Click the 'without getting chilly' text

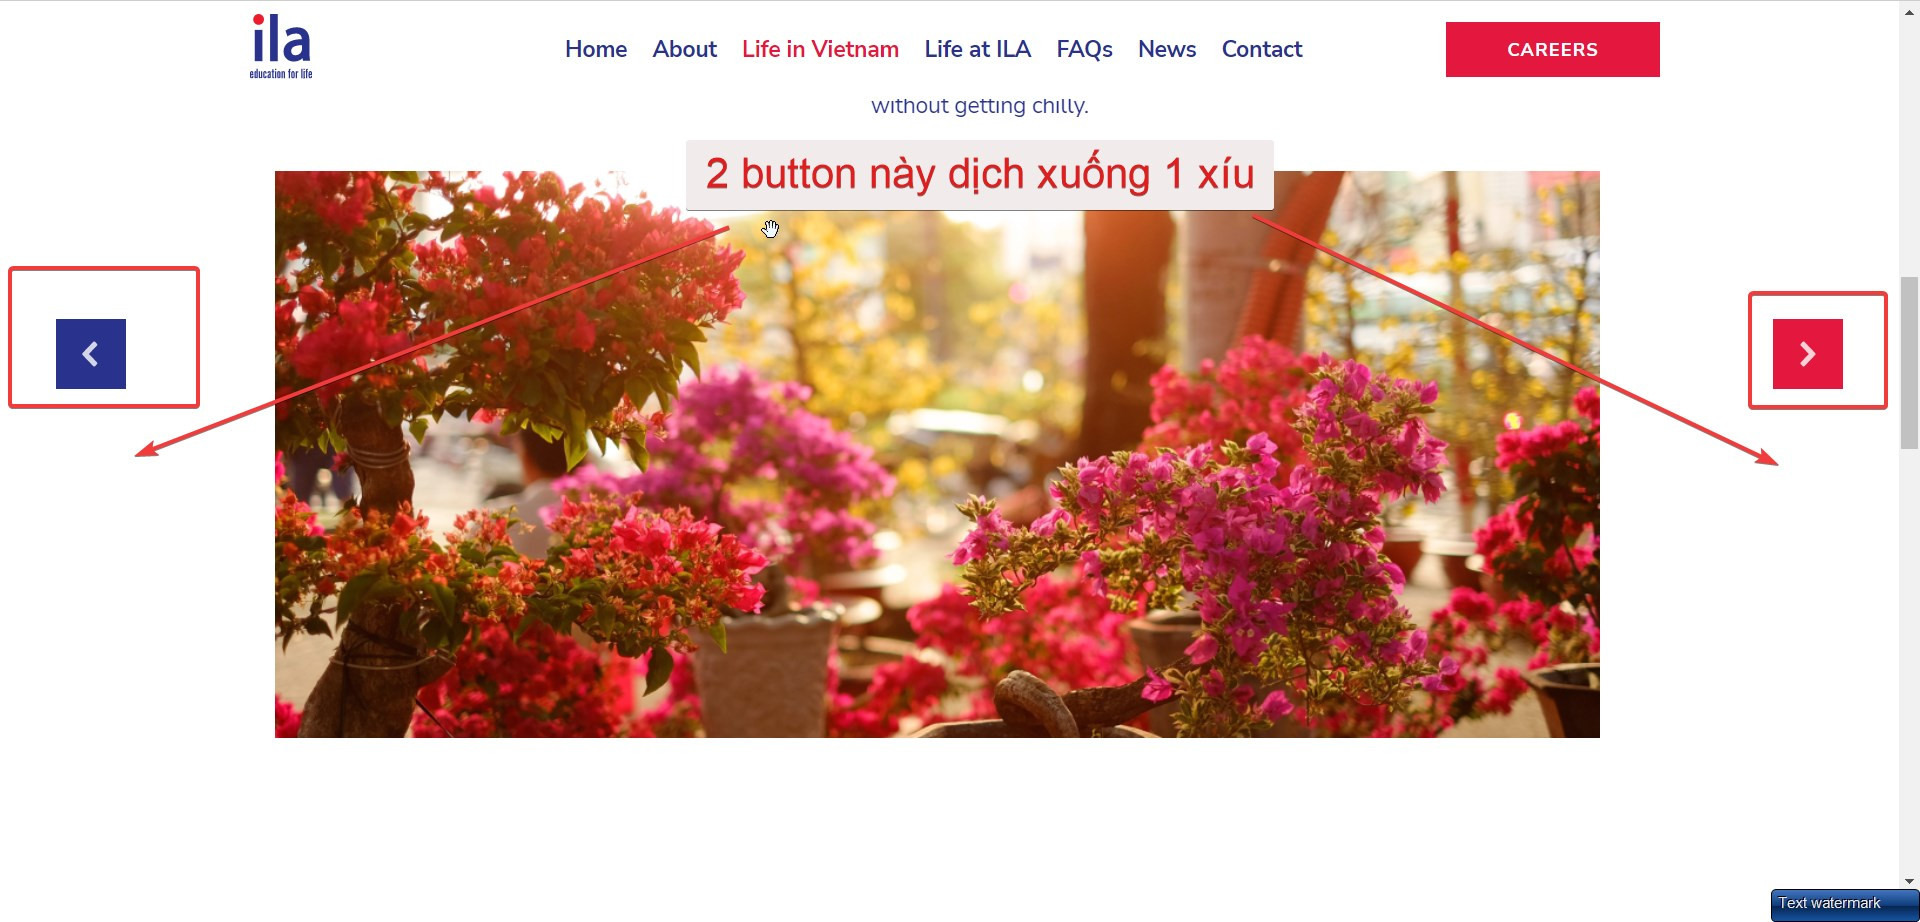tap(980, 106)
